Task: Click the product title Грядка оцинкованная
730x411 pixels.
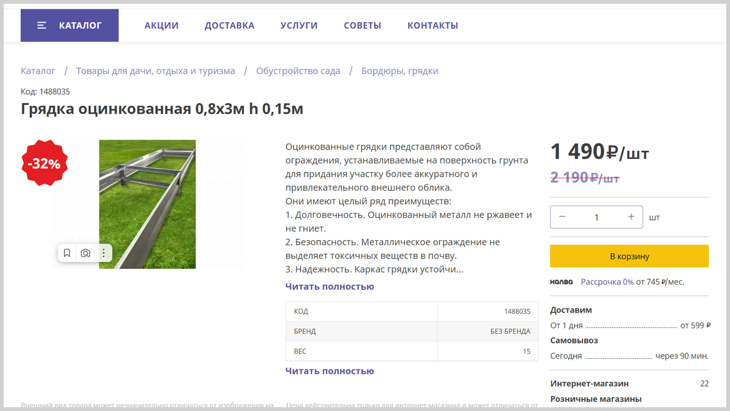Action: click(162, 108)
